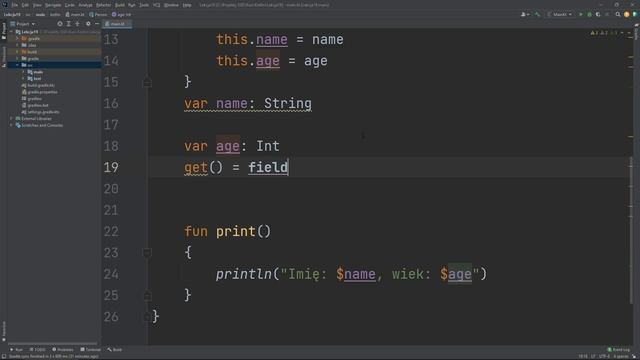Screen dimensions: 640x360
Task: Toggle the Project side tool window tab
Action: 4,31
